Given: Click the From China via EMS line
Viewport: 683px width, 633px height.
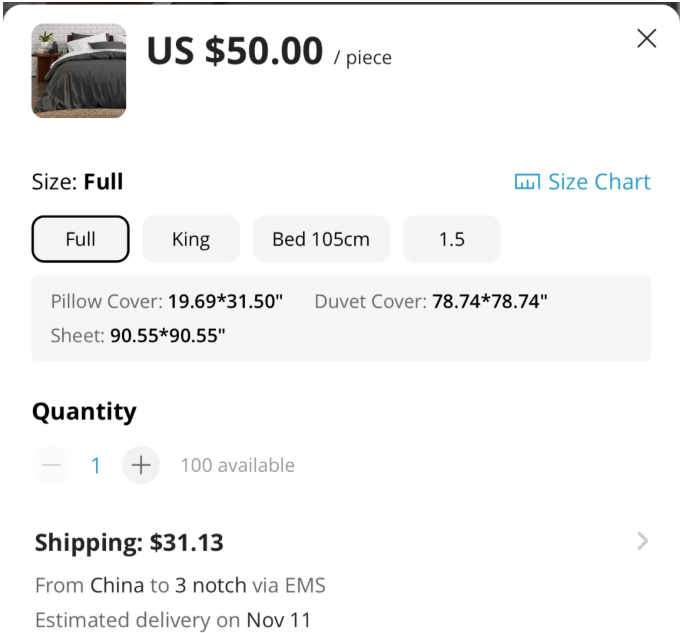Looking at the screenshot, I should coord(180,585).
